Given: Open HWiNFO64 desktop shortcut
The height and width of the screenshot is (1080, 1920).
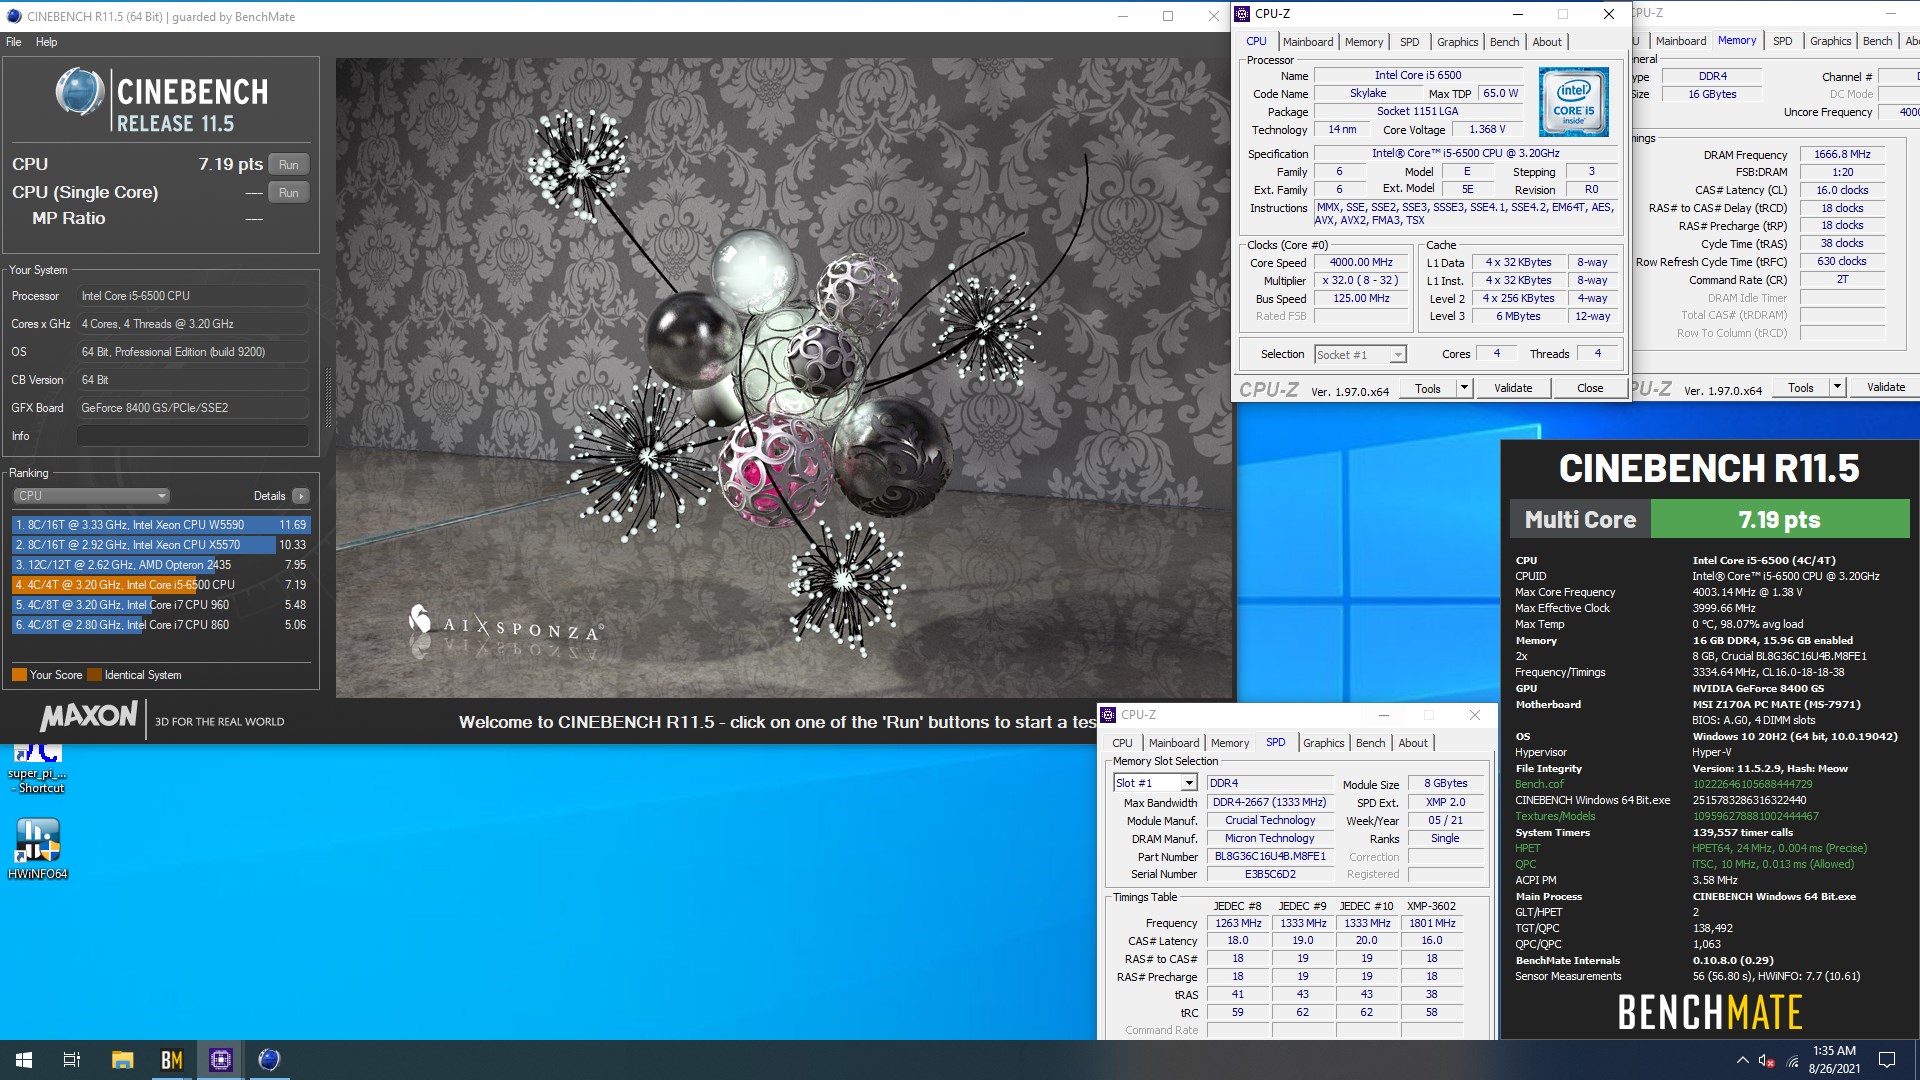Looking at the screenshot, I should (38, 848).
